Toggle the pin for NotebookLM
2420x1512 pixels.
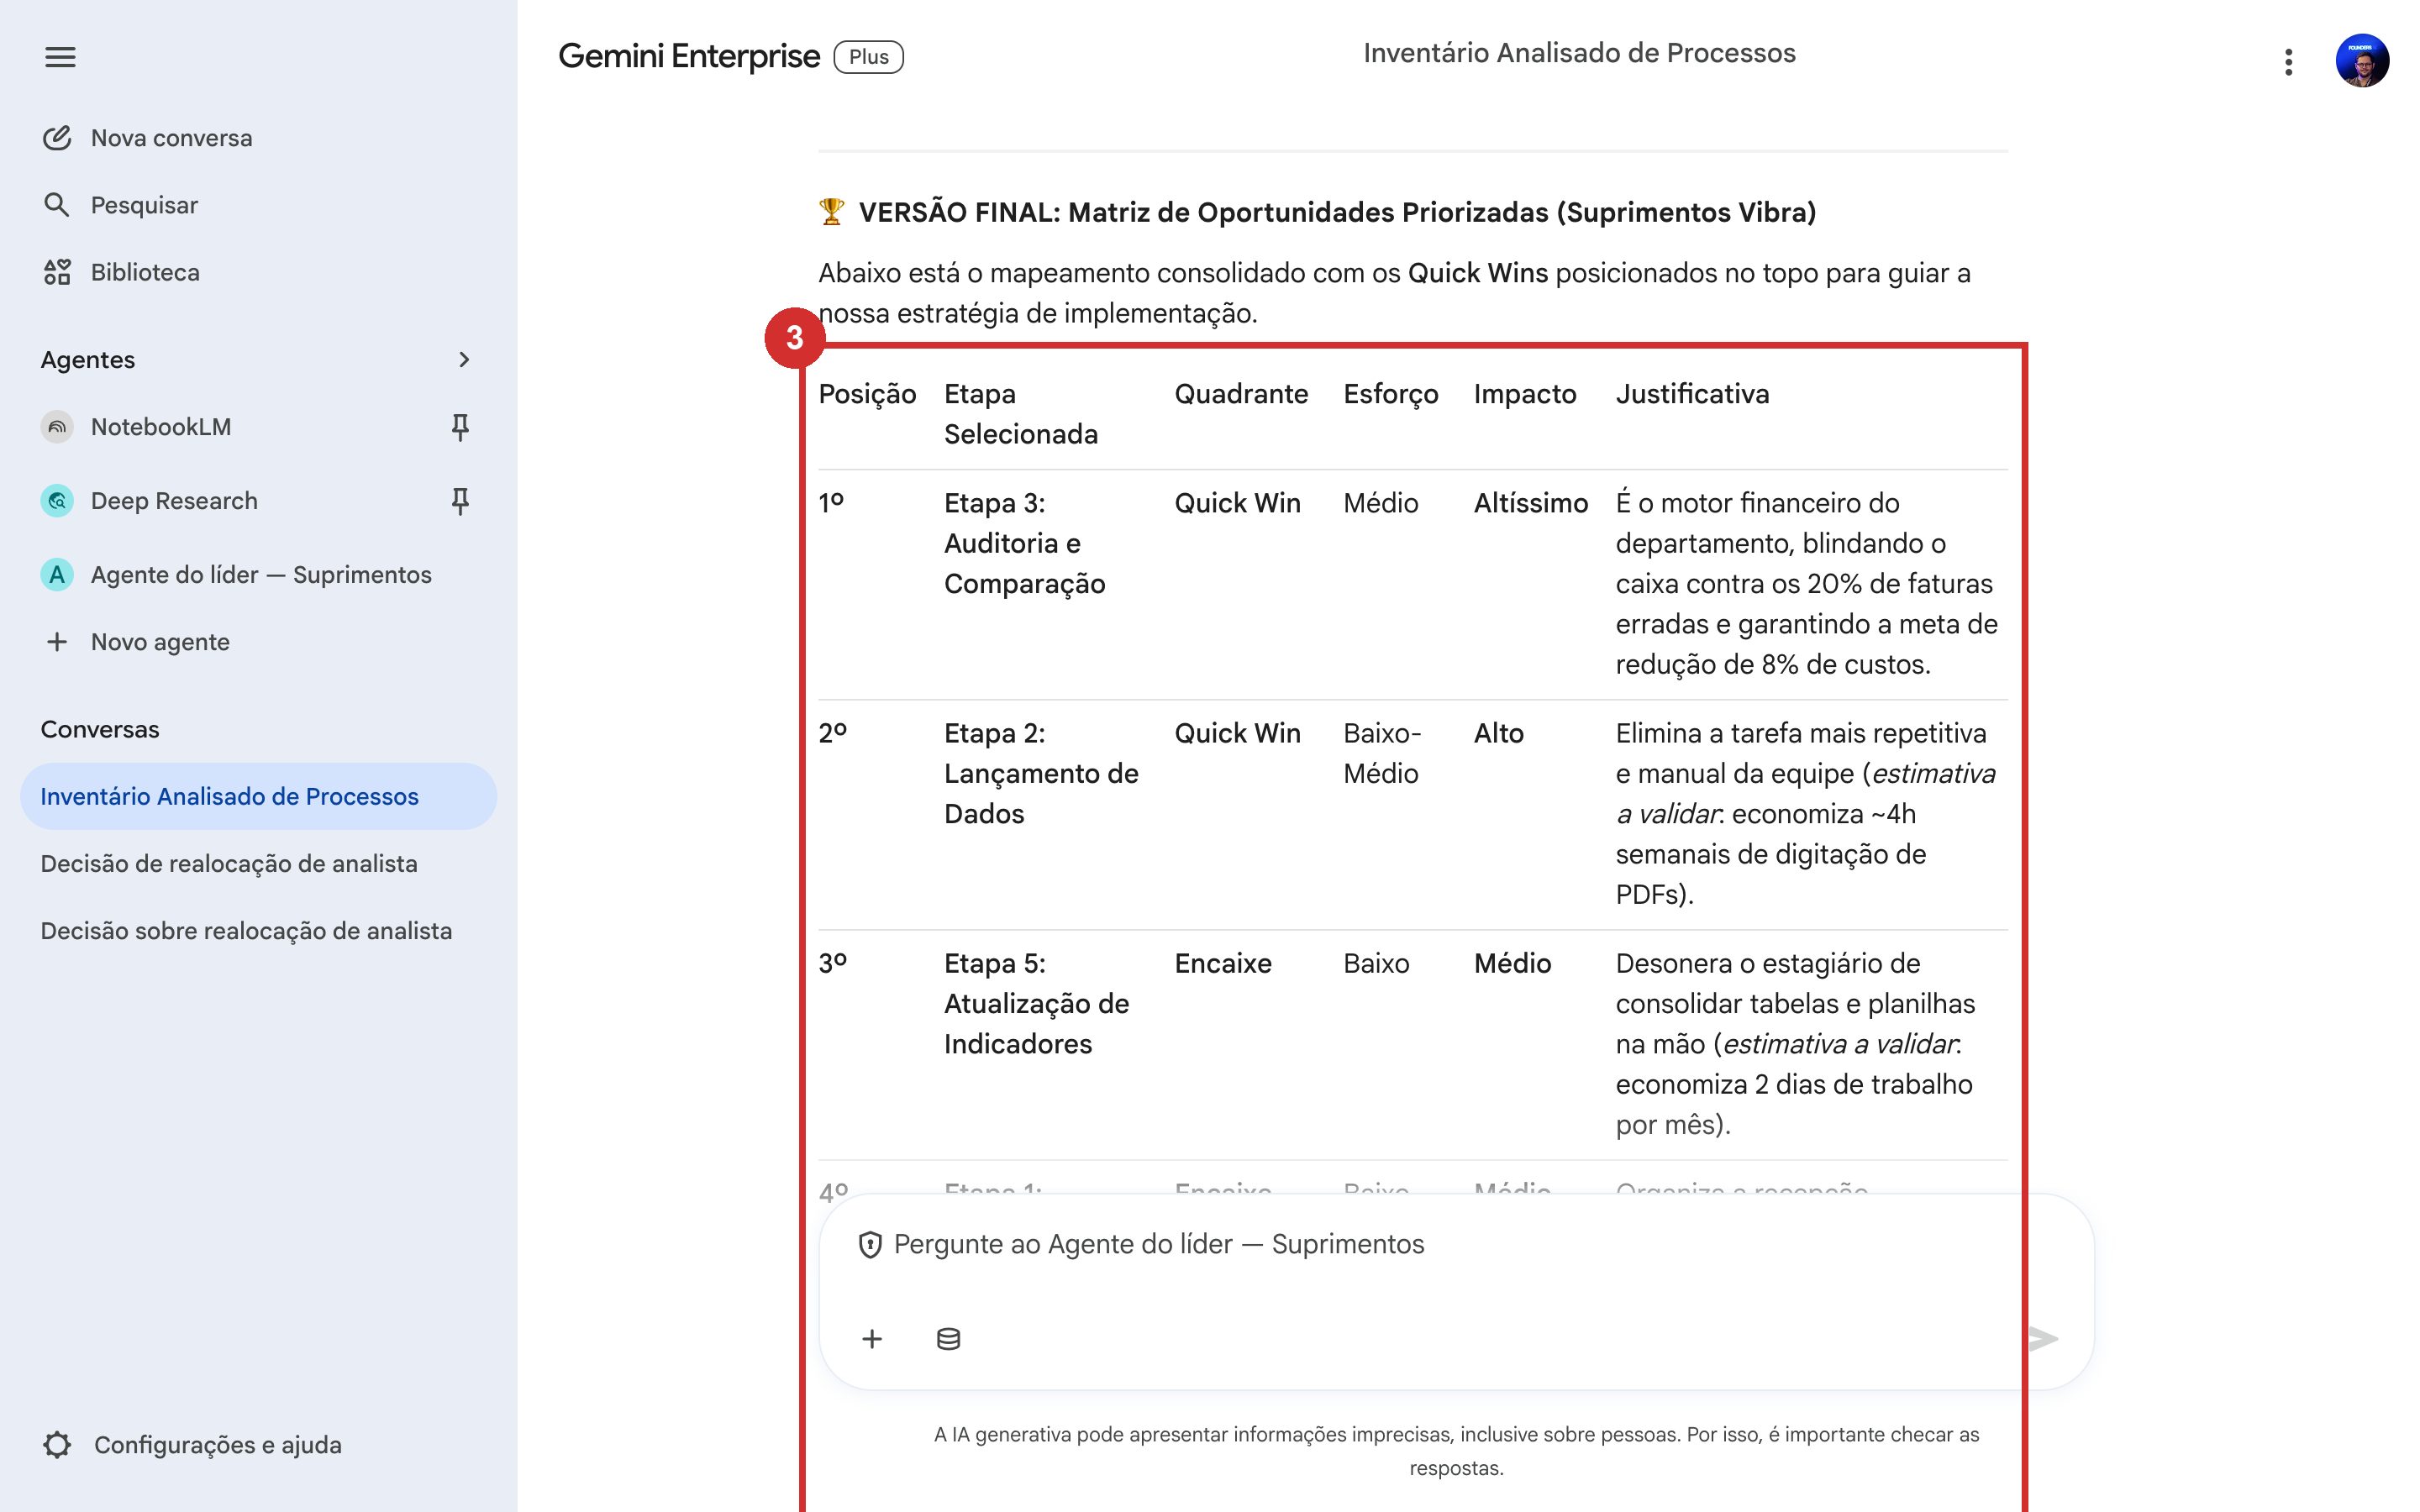(x=460, y=427)
